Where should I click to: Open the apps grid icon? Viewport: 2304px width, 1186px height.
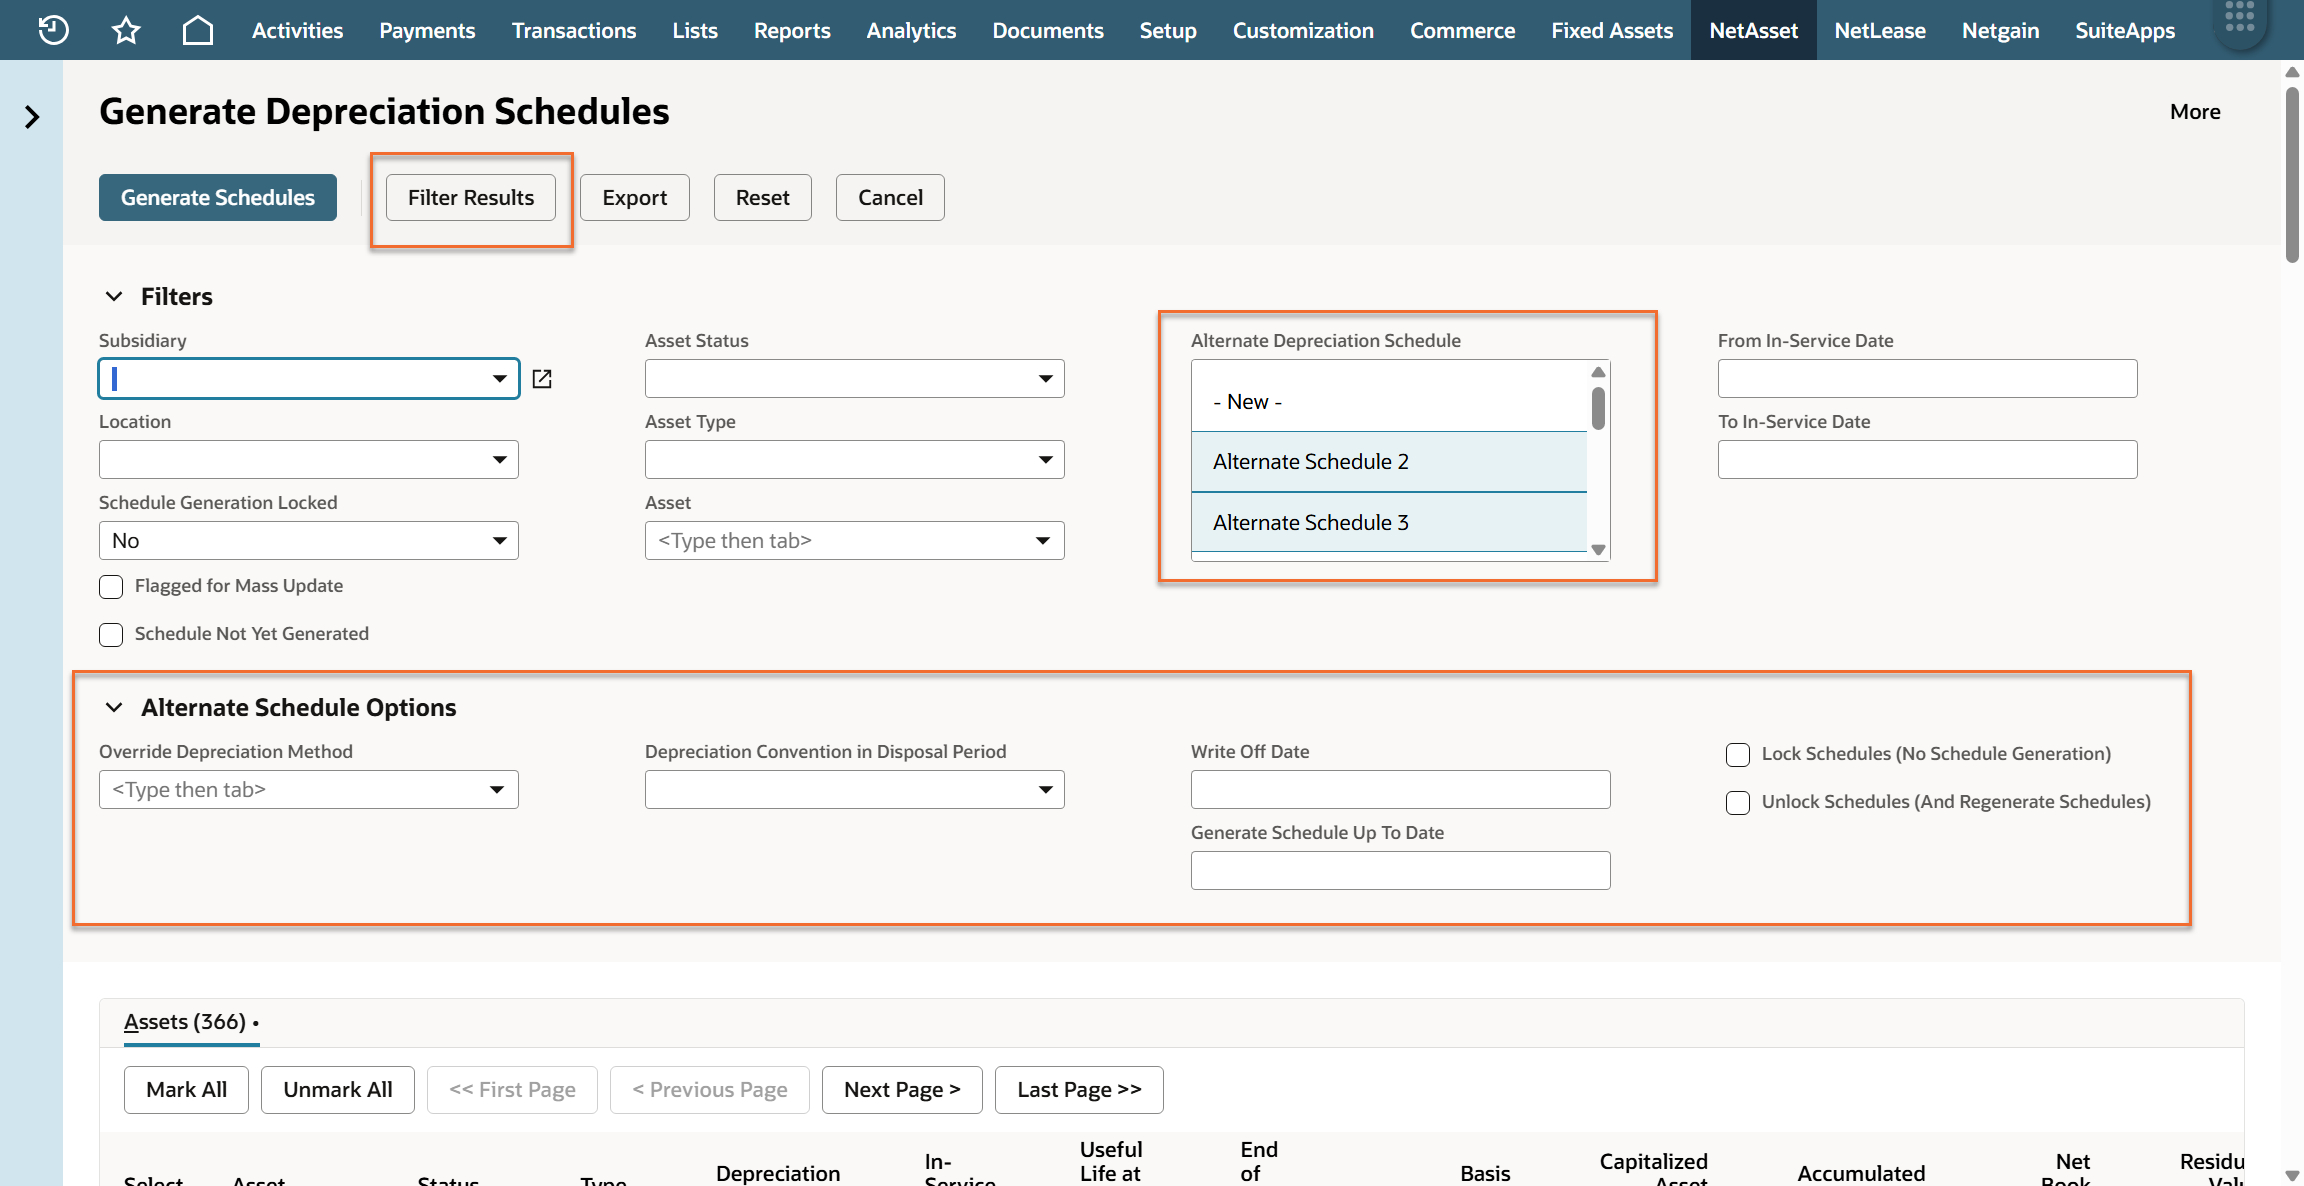2240,18
